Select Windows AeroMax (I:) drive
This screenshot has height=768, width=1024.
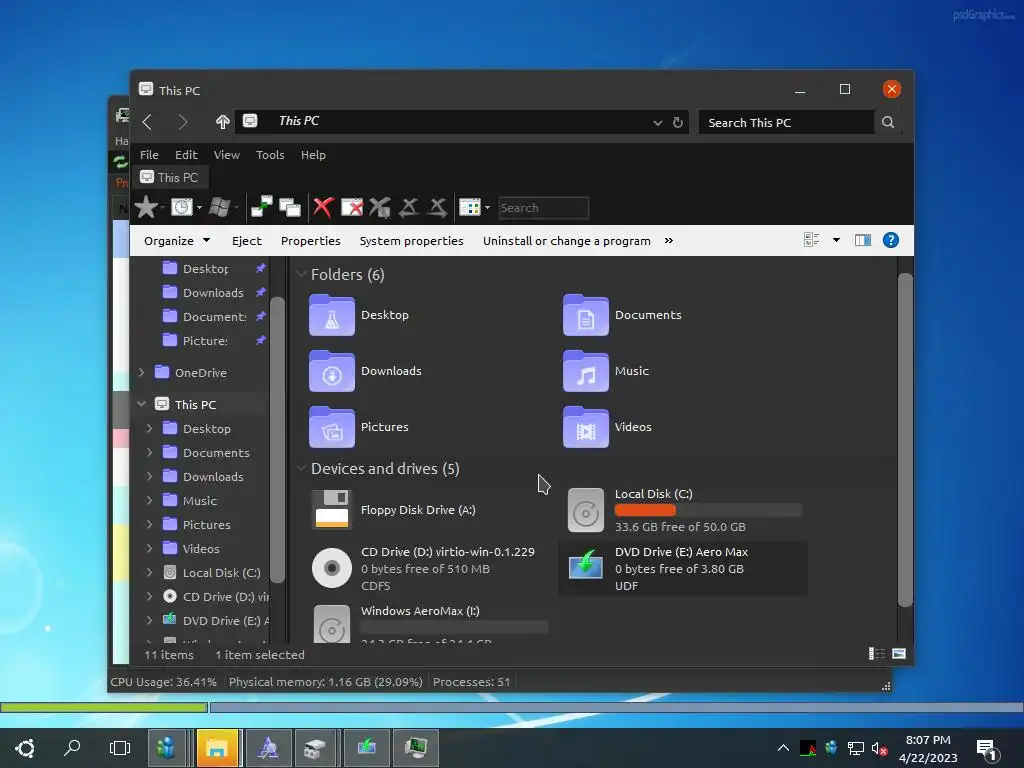(429, 624)
